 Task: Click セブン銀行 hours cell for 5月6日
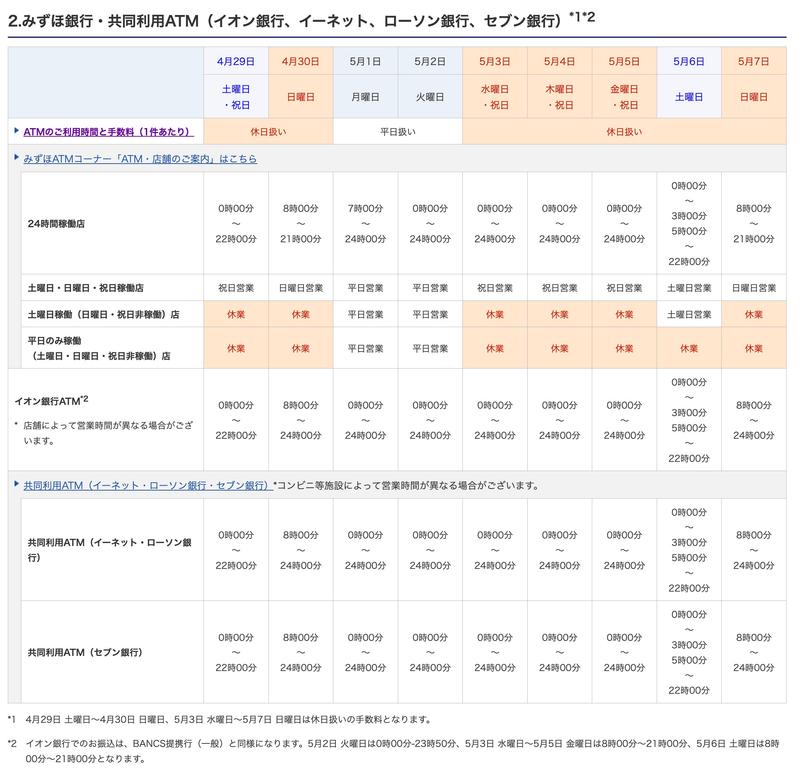click(689, 652)
